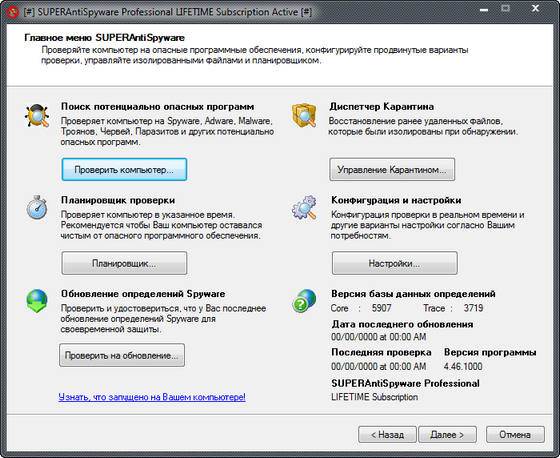The width and height of the screenshot is (560, 458).
Task: Click the Главное меню SUPERAntiSpyware heading
Action: pos(104,38)
